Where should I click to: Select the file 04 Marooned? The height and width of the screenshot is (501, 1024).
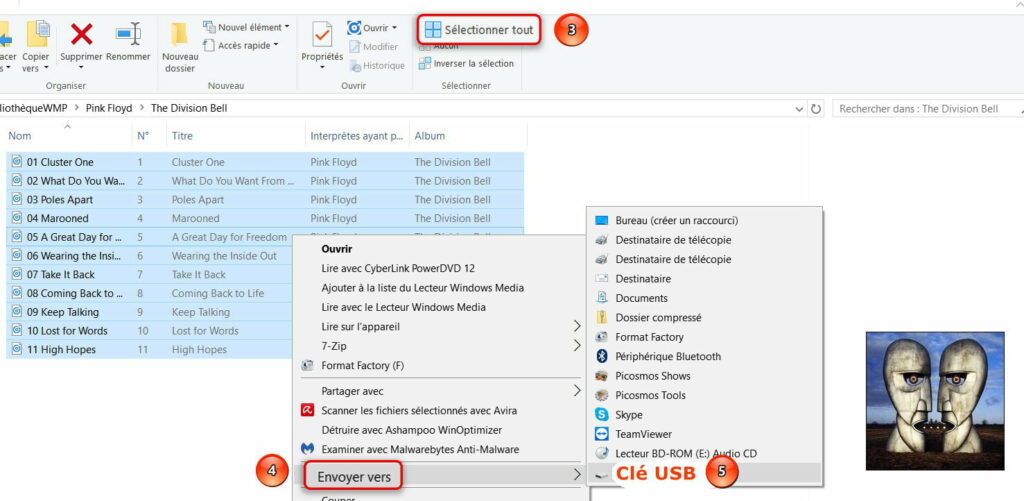pos(57,218)
